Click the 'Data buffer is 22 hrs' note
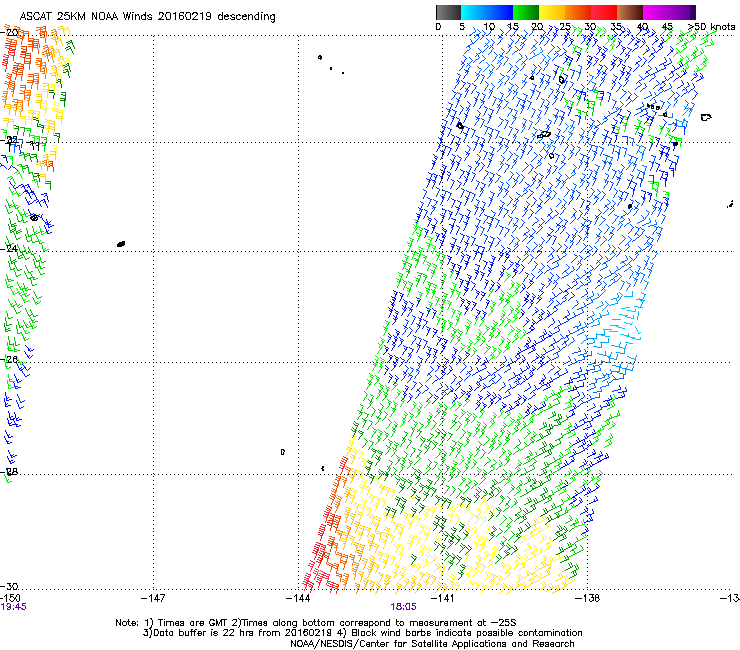This screenshot has width=740, height=650. coord(362,633)
